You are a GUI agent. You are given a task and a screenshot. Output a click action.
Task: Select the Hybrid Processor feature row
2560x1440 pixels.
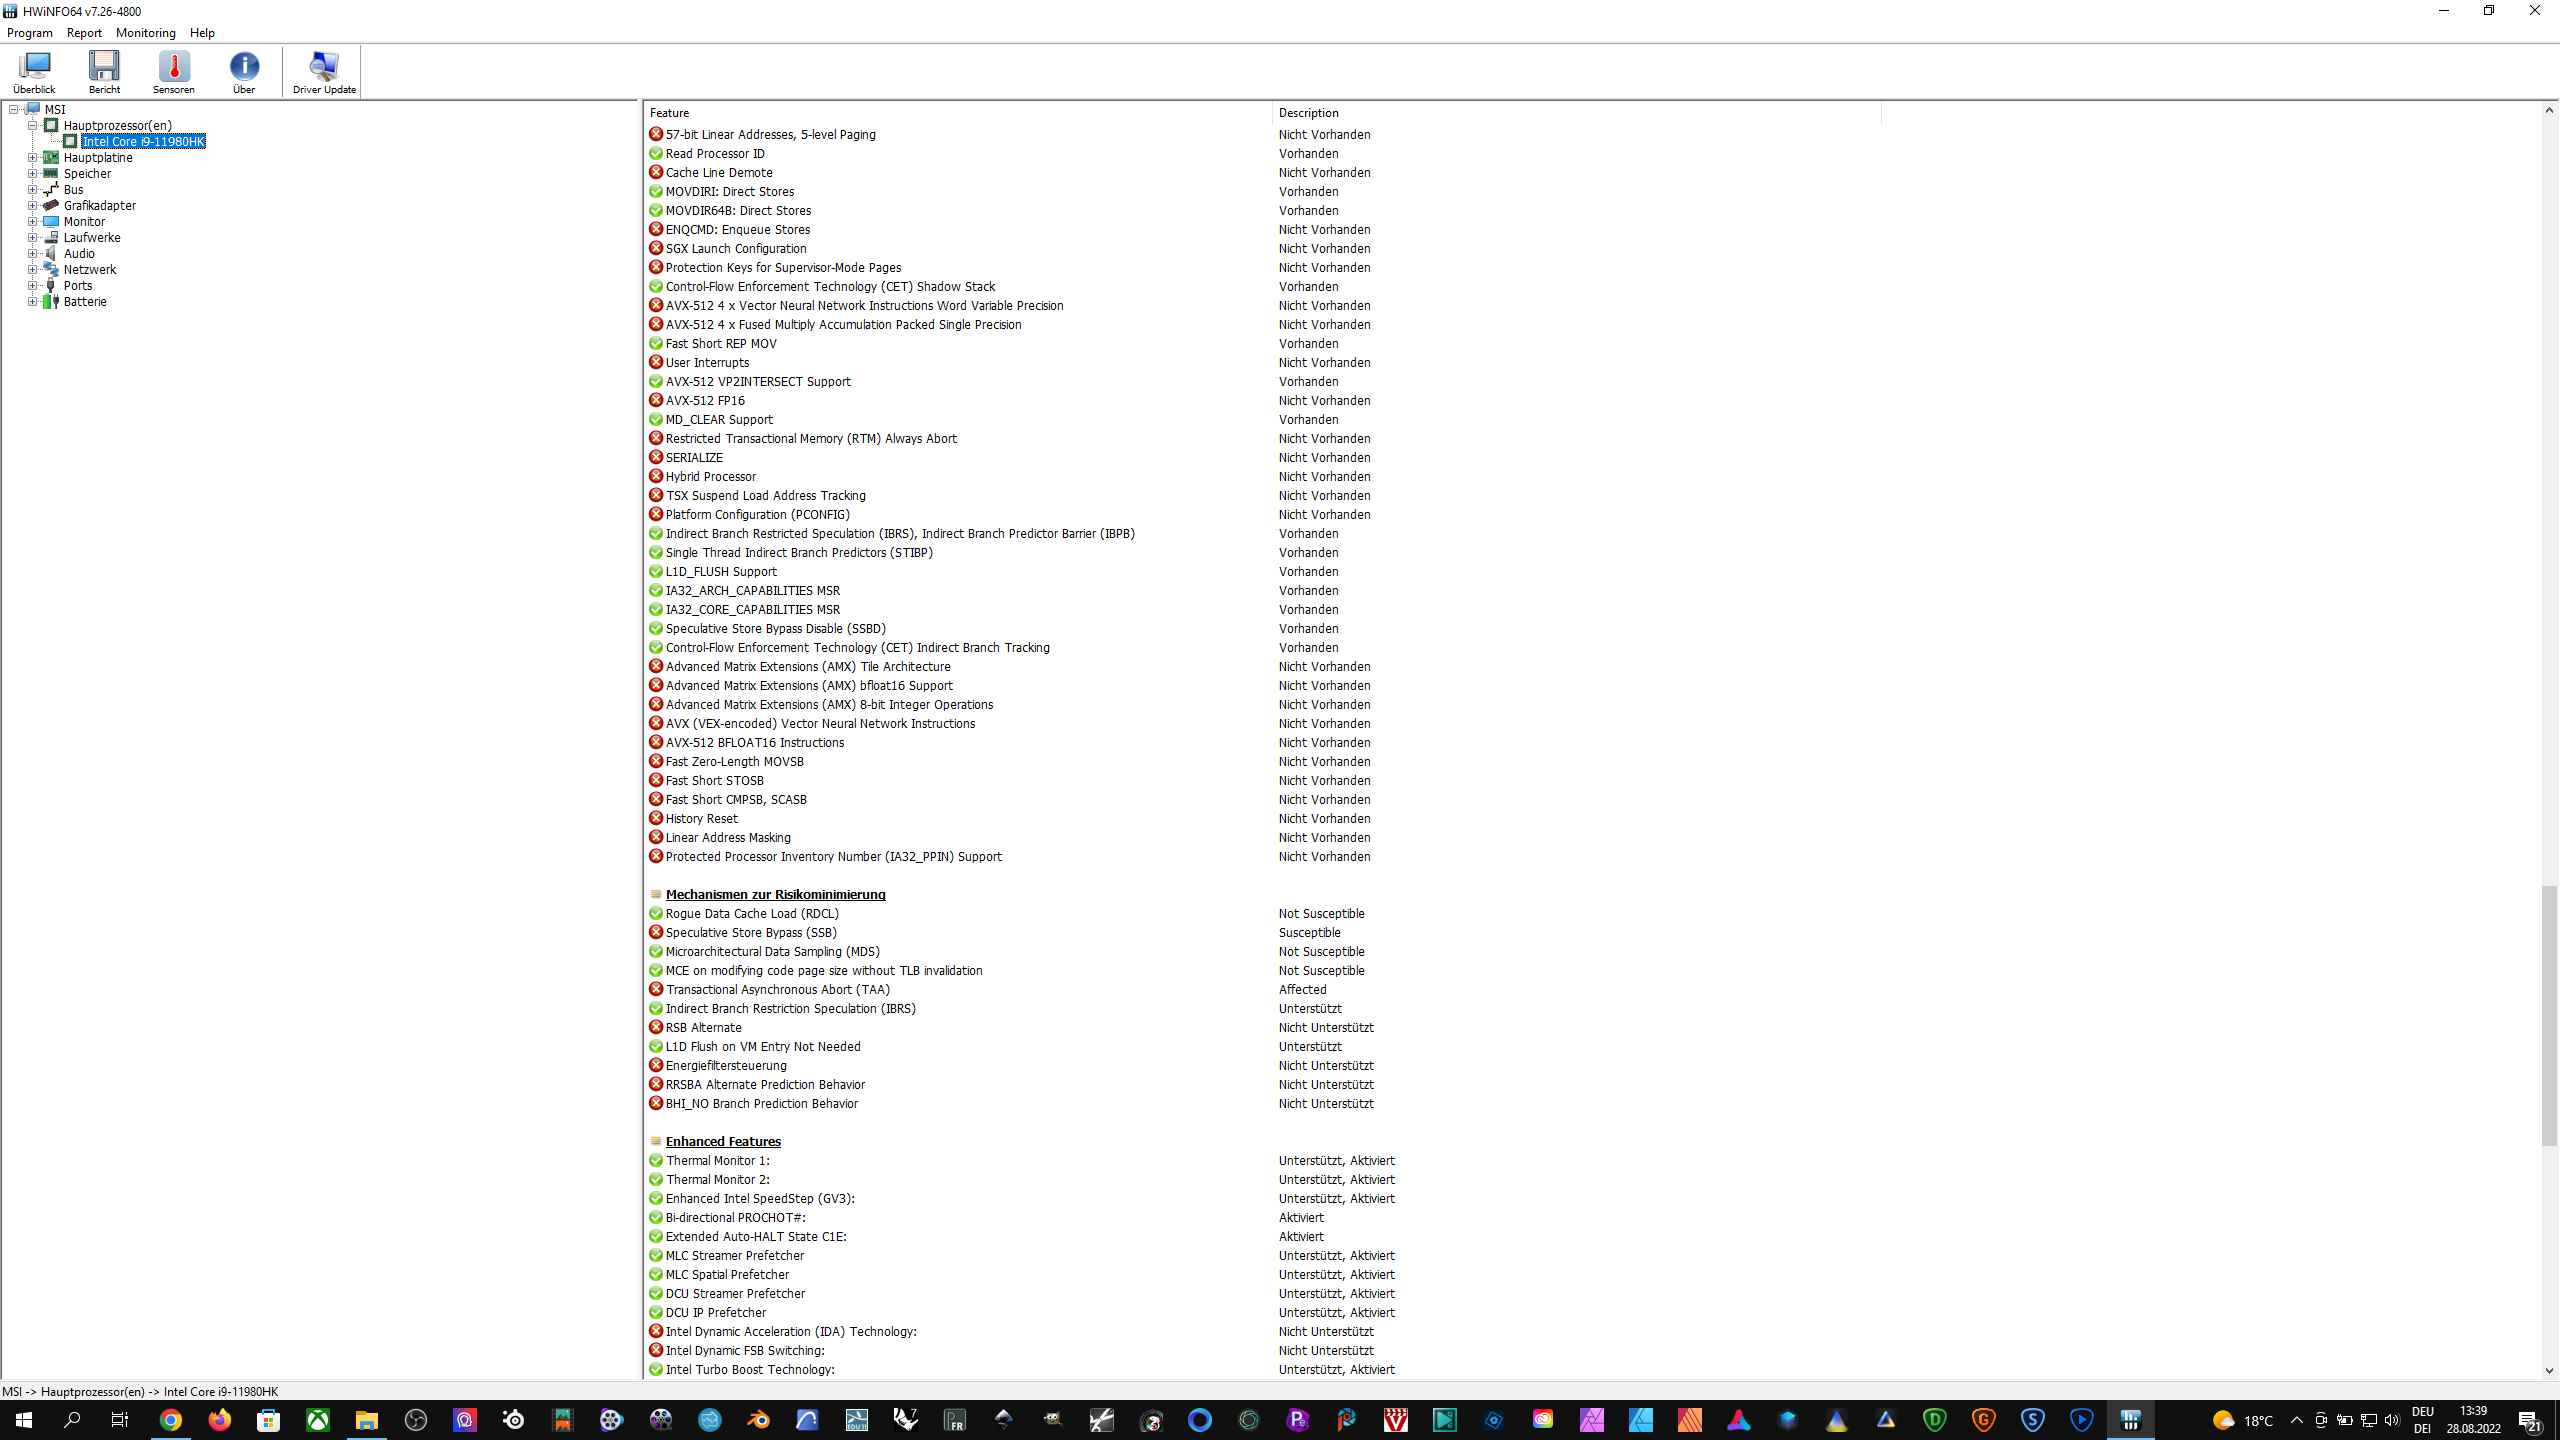pos(710,476)
